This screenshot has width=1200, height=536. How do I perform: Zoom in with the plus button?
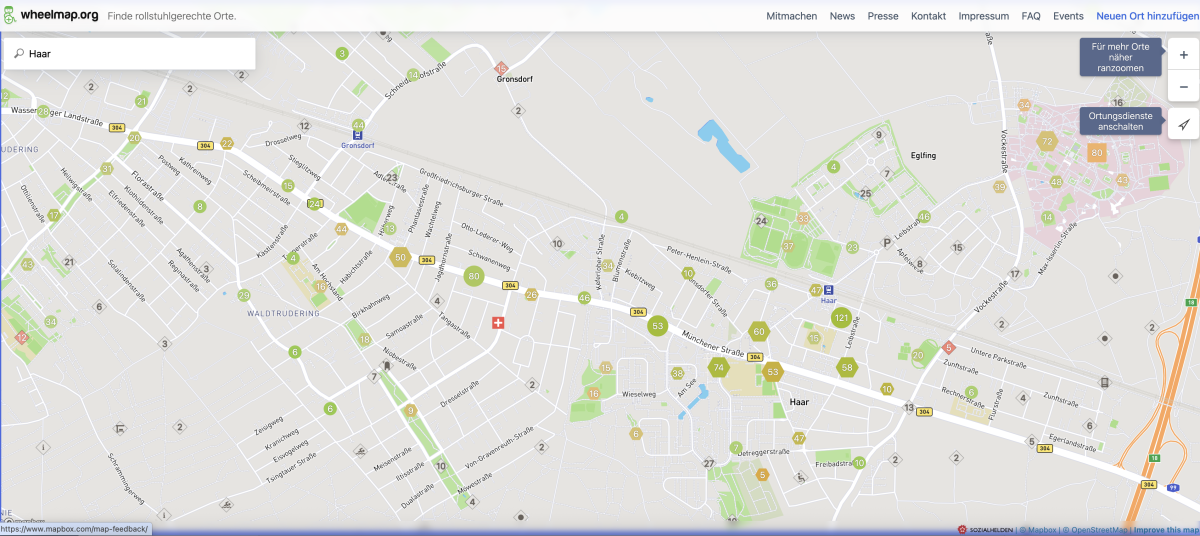point(1184,55)
